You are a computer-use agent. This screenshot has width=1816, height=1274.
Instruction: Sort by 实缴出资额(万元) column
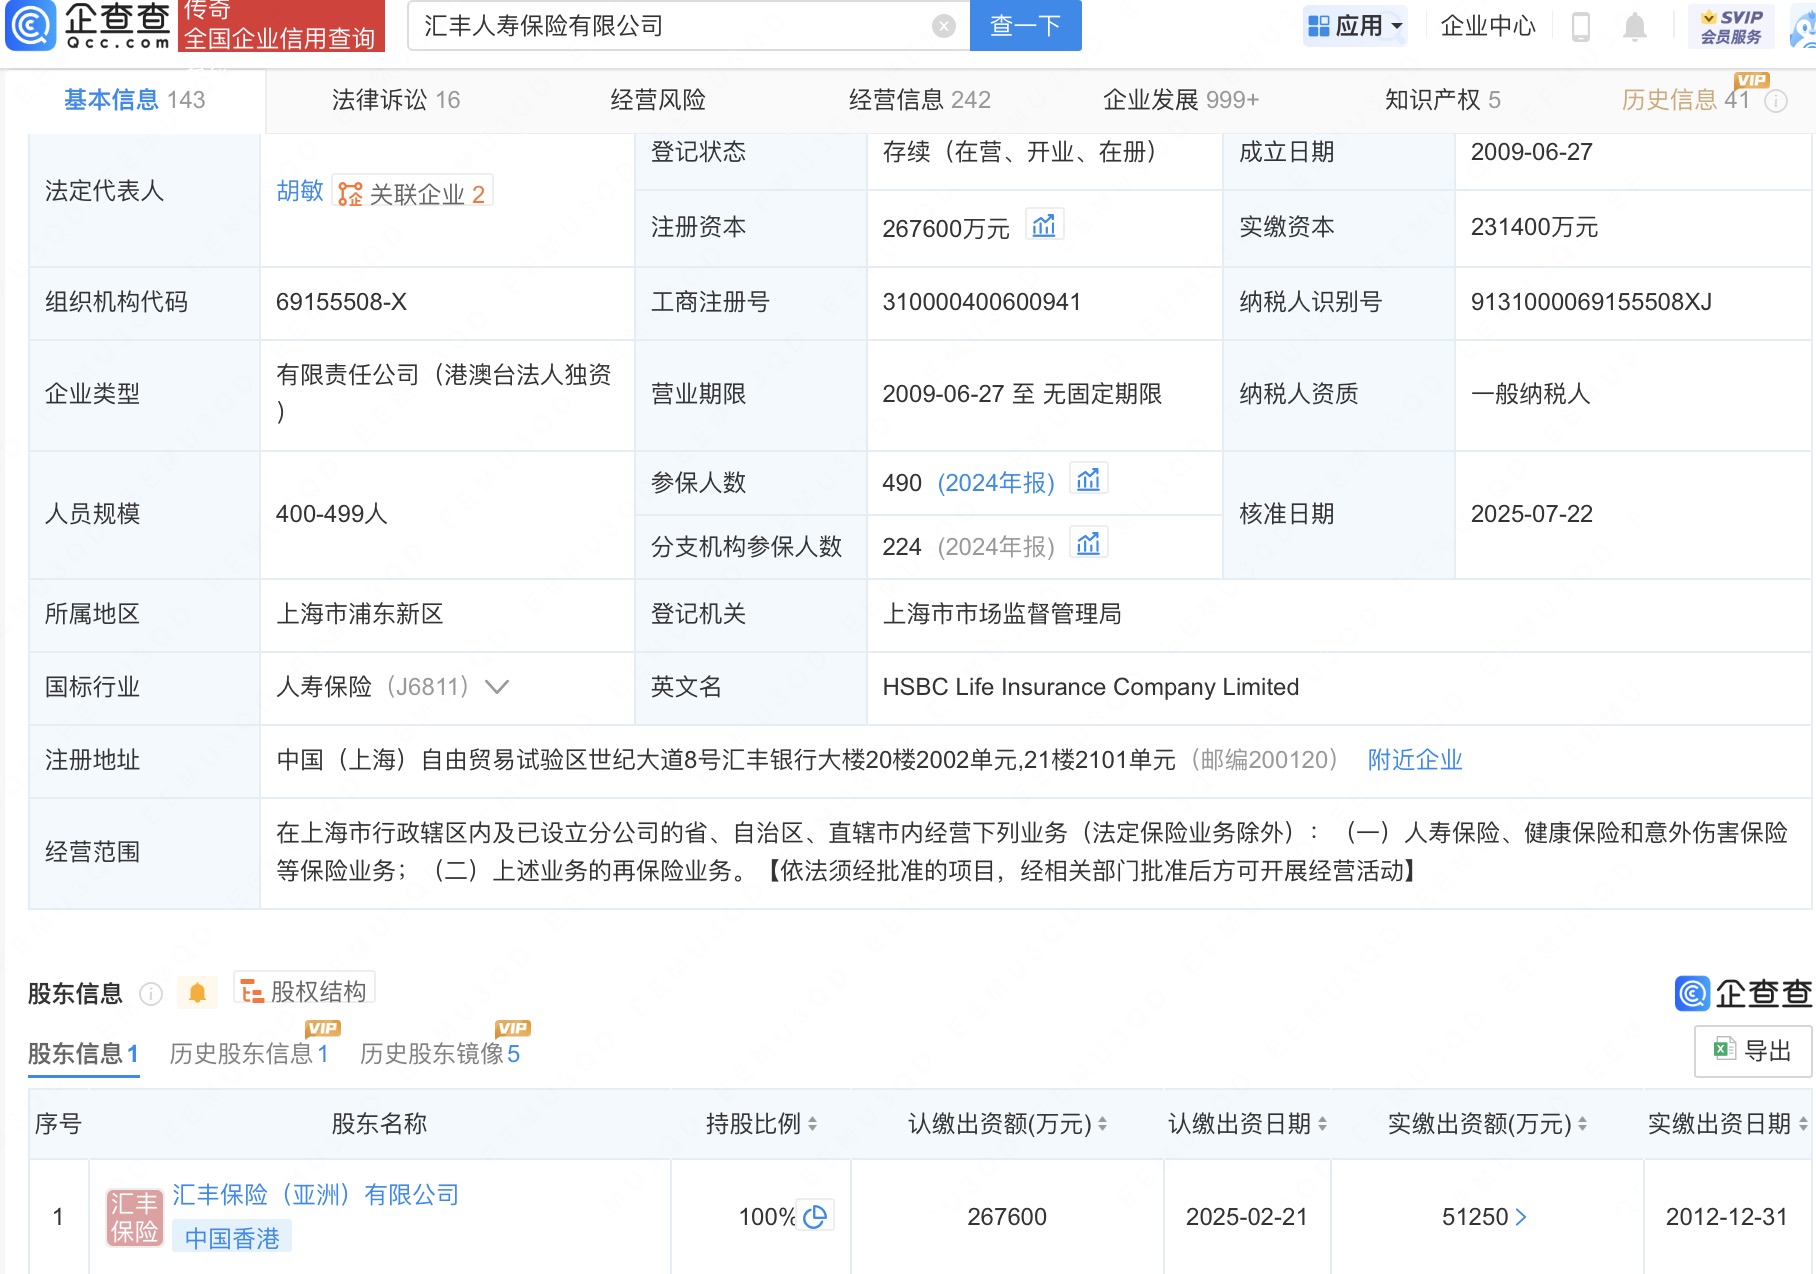[x=1582, y=1124]
